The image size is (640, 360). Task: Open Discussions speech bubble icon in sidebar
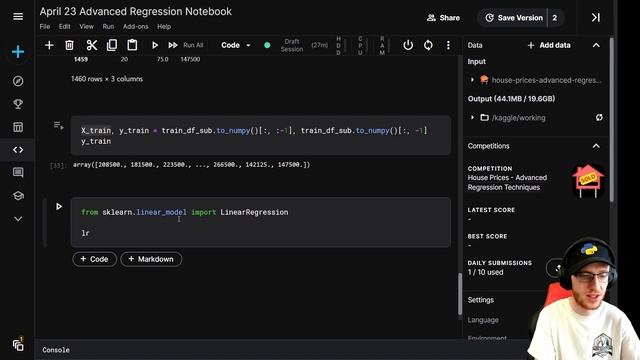[18, 173]
